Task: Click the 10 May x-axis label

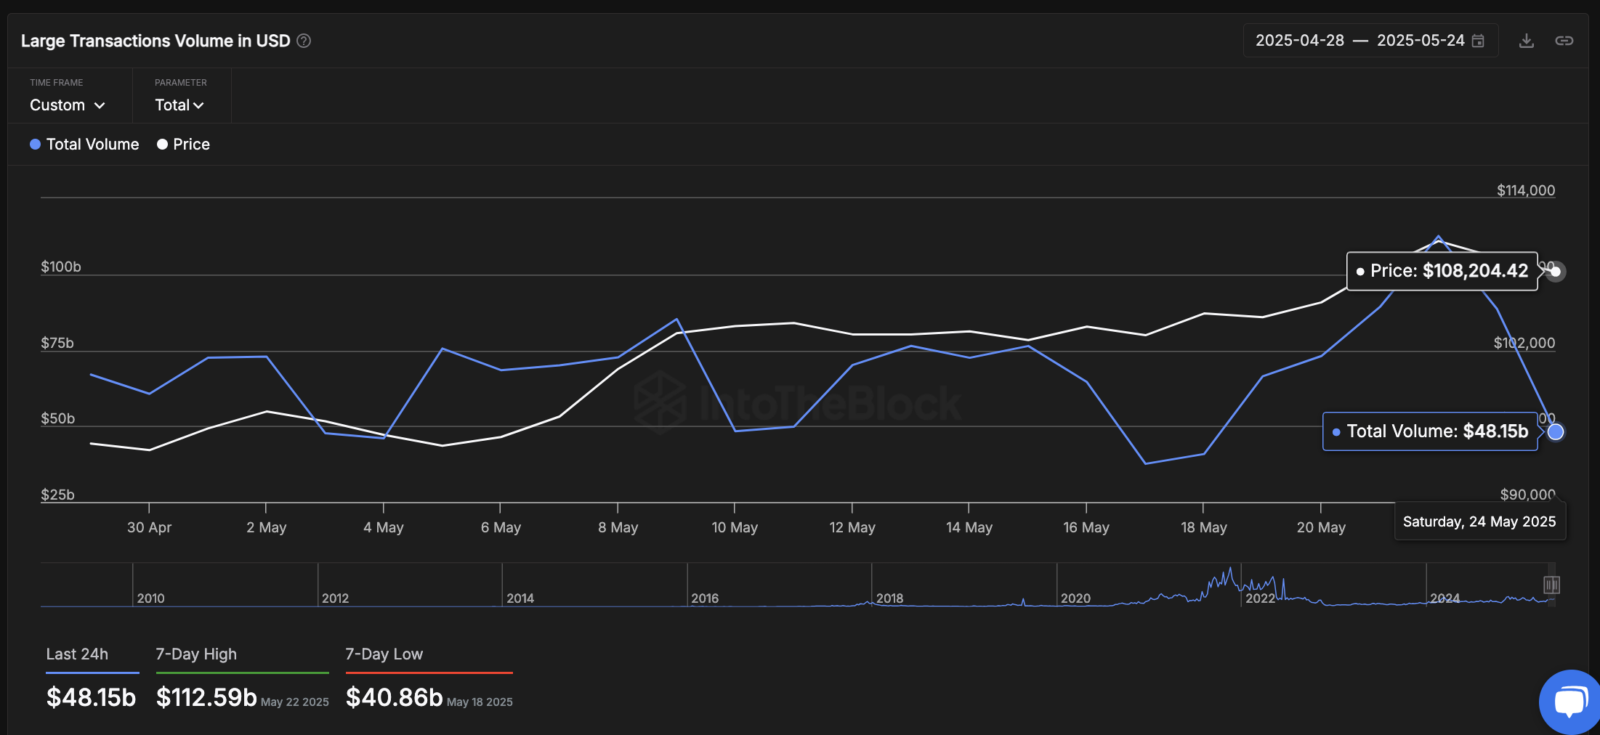Action: tap(735, 527)
